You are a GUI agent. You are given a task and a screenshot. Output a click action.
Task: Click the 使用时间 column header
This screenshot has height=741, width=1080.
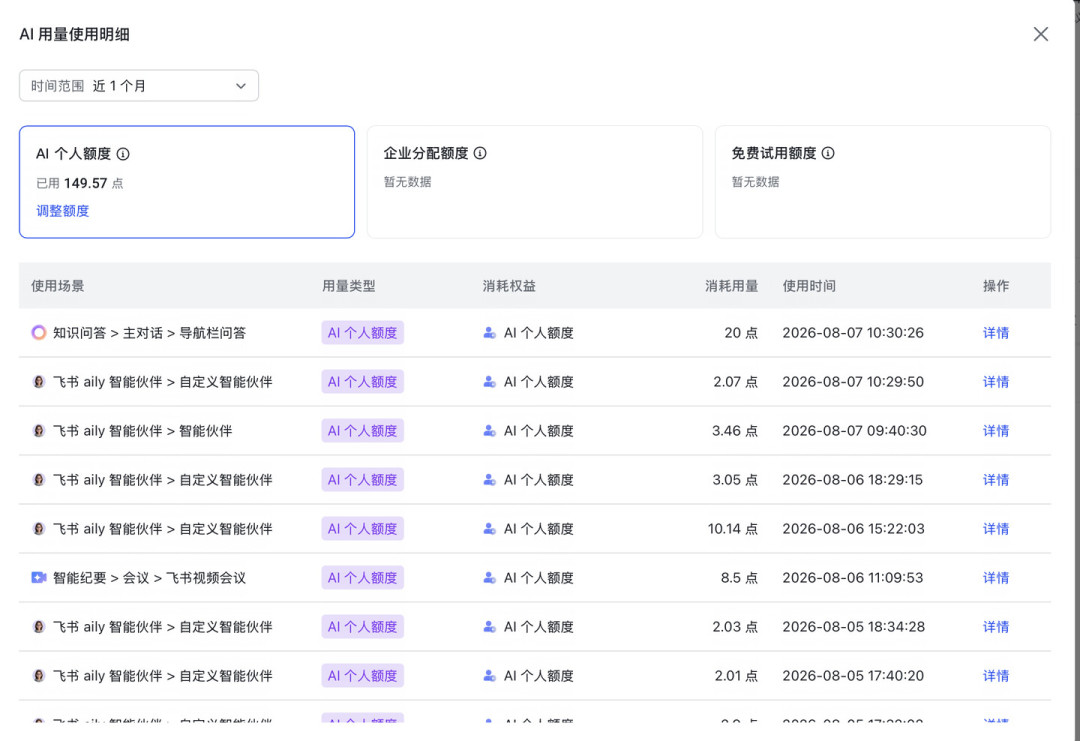[x=809, y=286]
